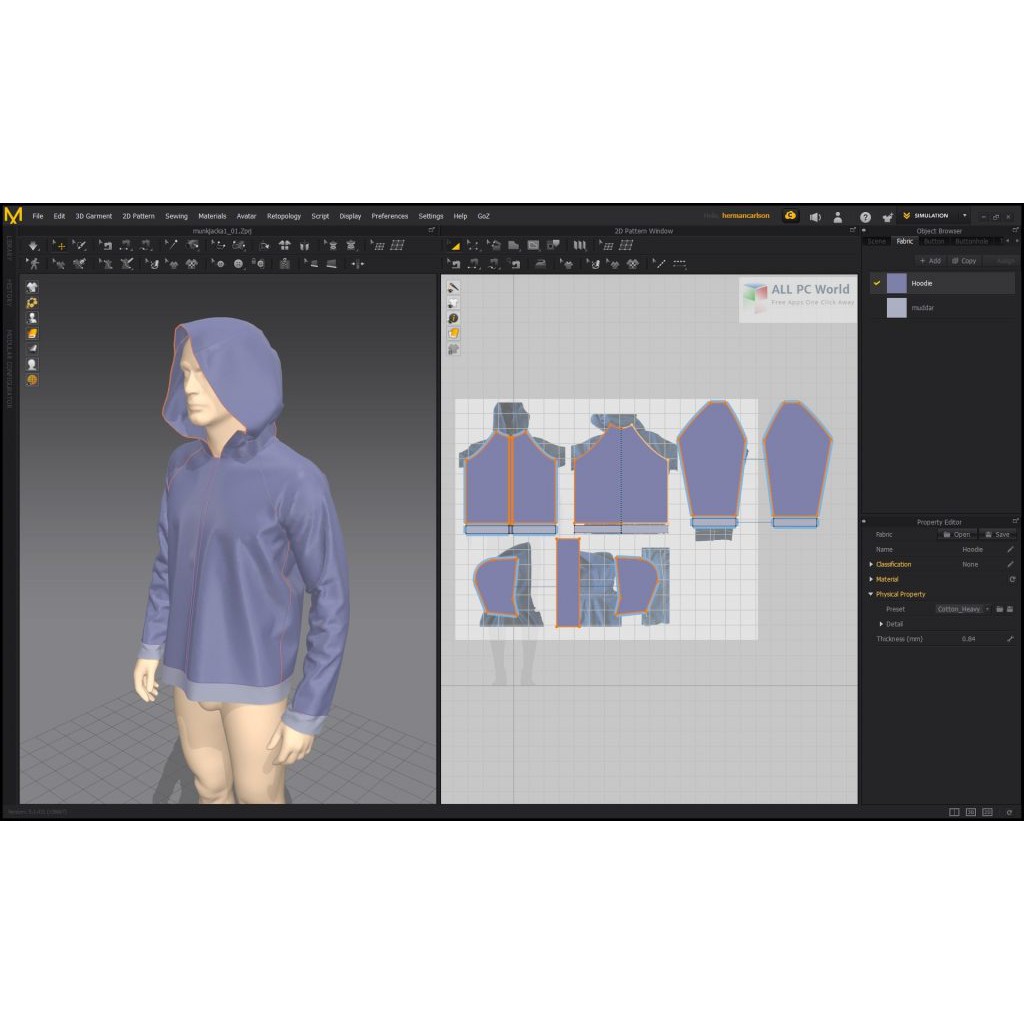
Task: Toggle the checkmark beside Hoodie fabric
Action: click(877, 284)
